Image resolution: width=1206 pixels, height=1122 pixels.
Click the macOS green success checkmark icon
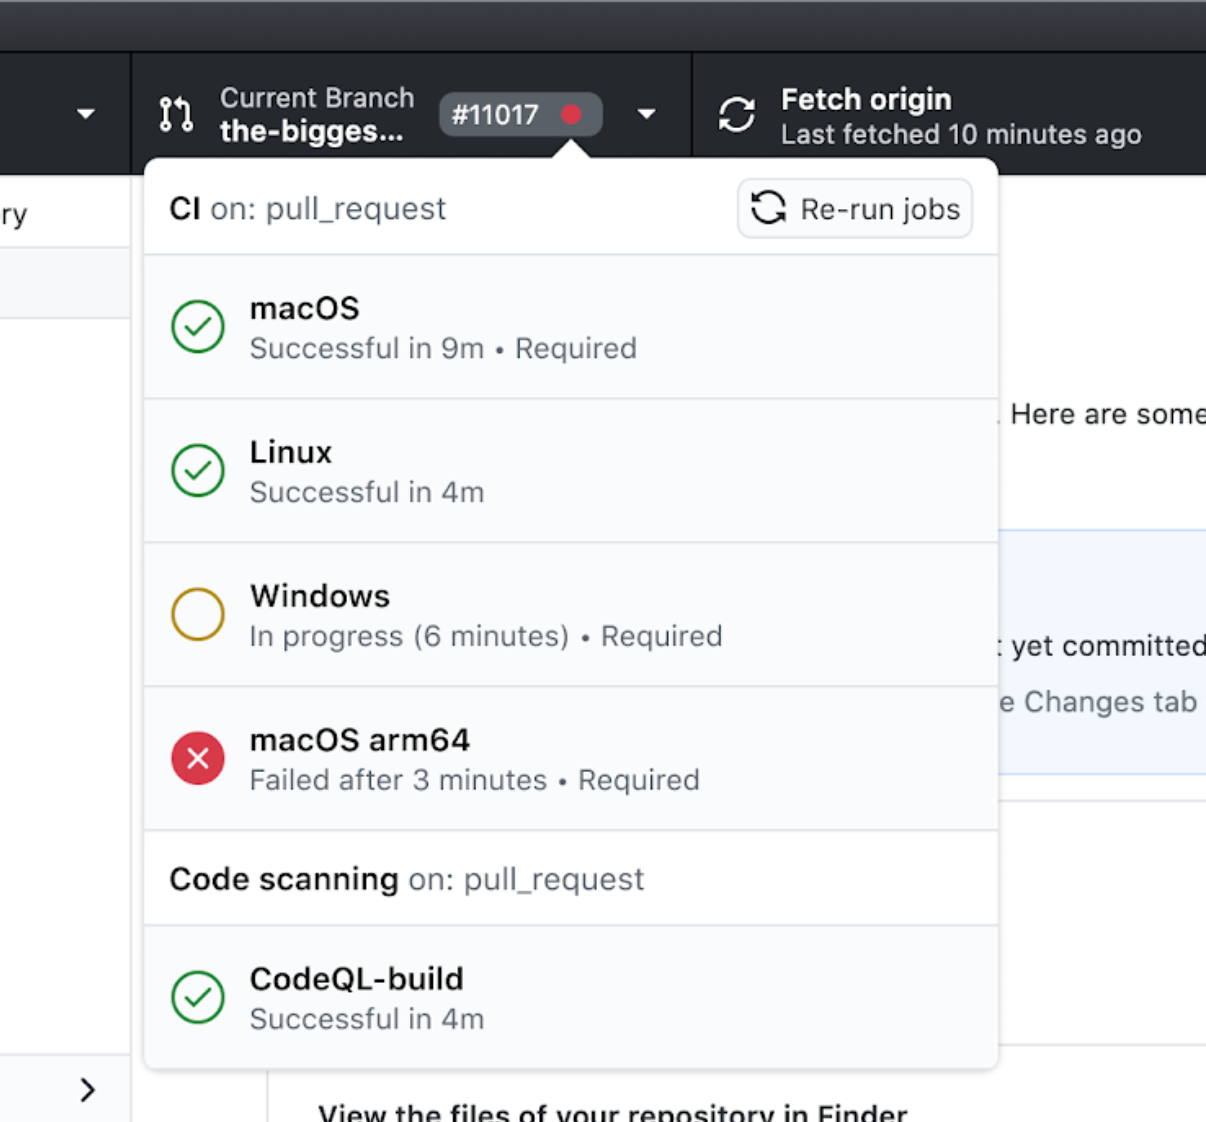(198, 327)
